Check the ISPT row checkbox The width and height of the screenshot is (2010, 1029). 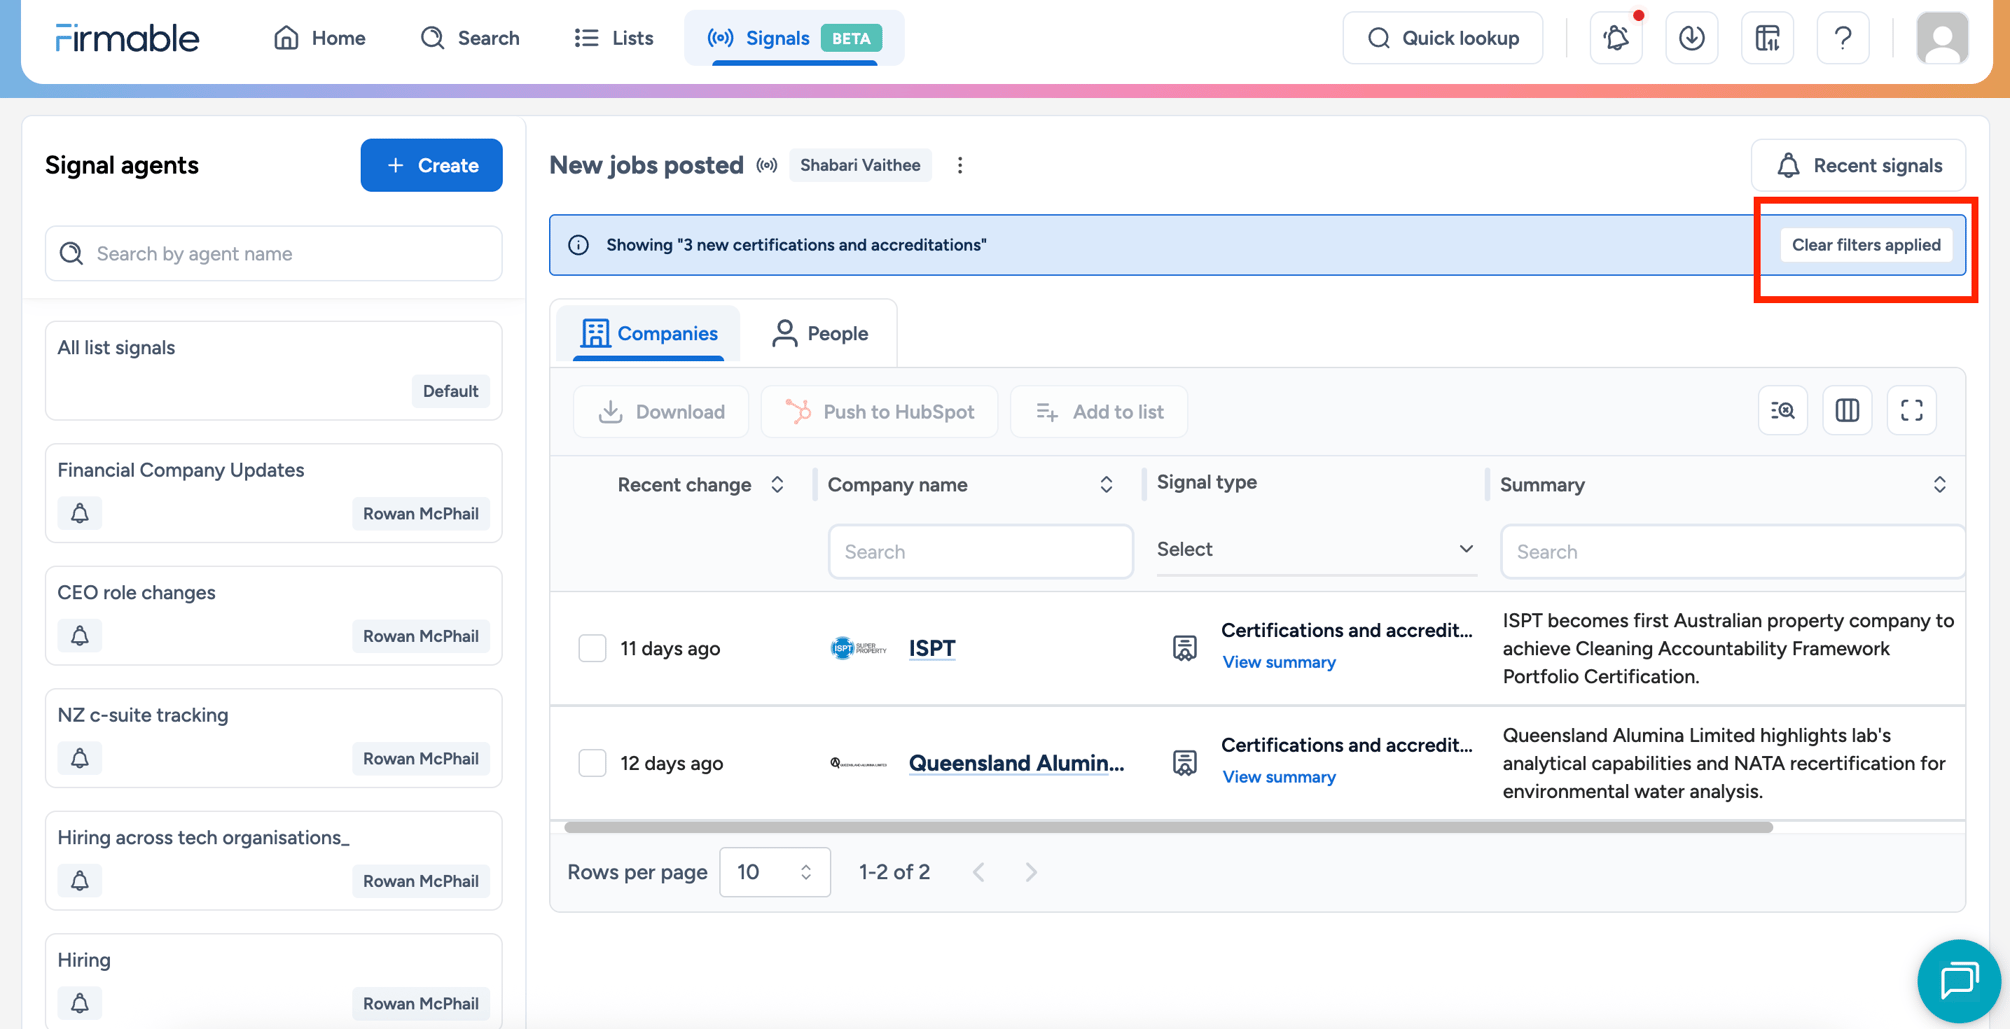592,648
